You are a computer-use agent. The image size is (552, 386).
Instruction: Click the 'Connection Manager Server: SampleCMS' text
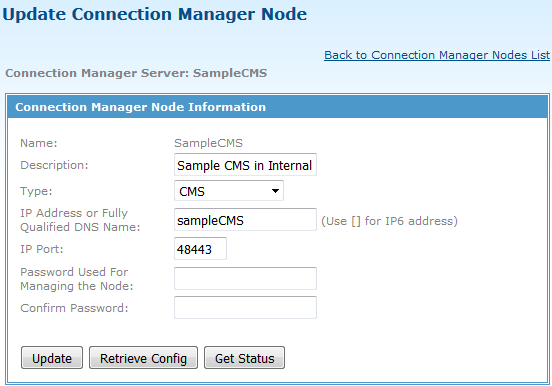point(136,73)
